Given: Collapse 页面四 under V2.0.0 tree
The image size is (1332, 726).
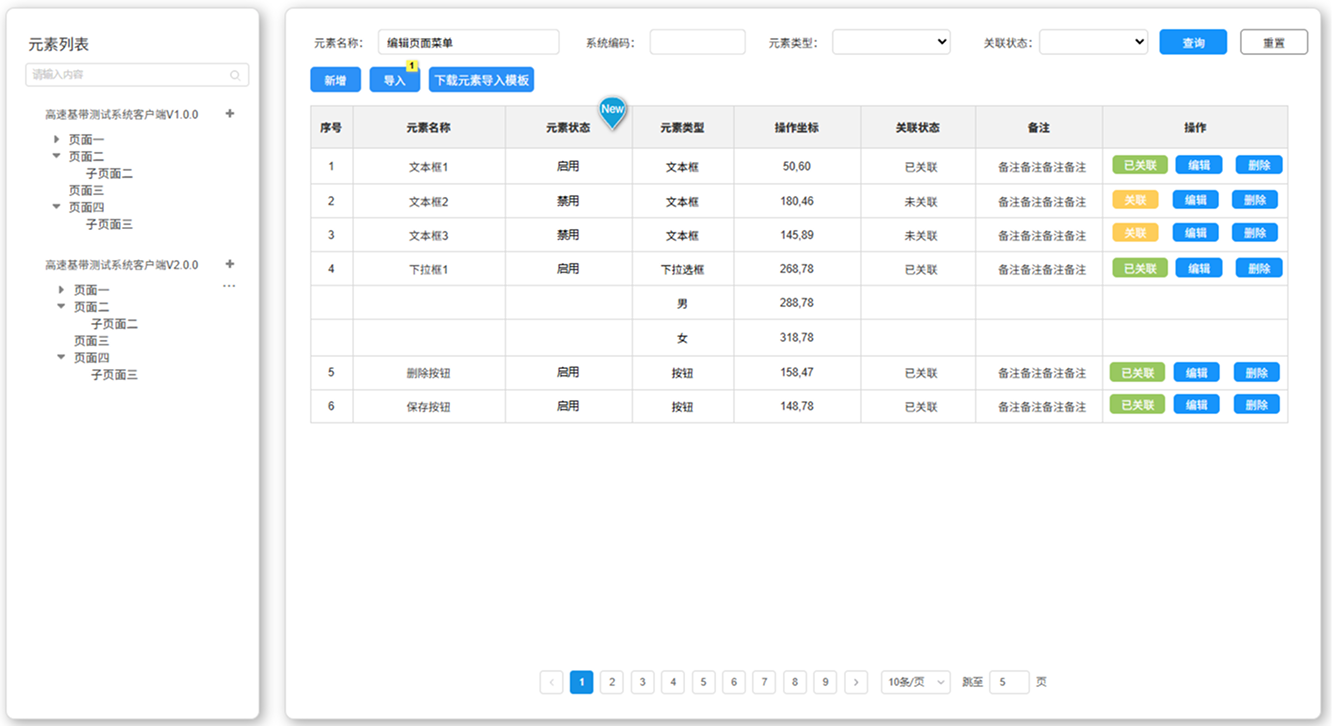Looking at the screenshot, I should click(x=62, y=357).
